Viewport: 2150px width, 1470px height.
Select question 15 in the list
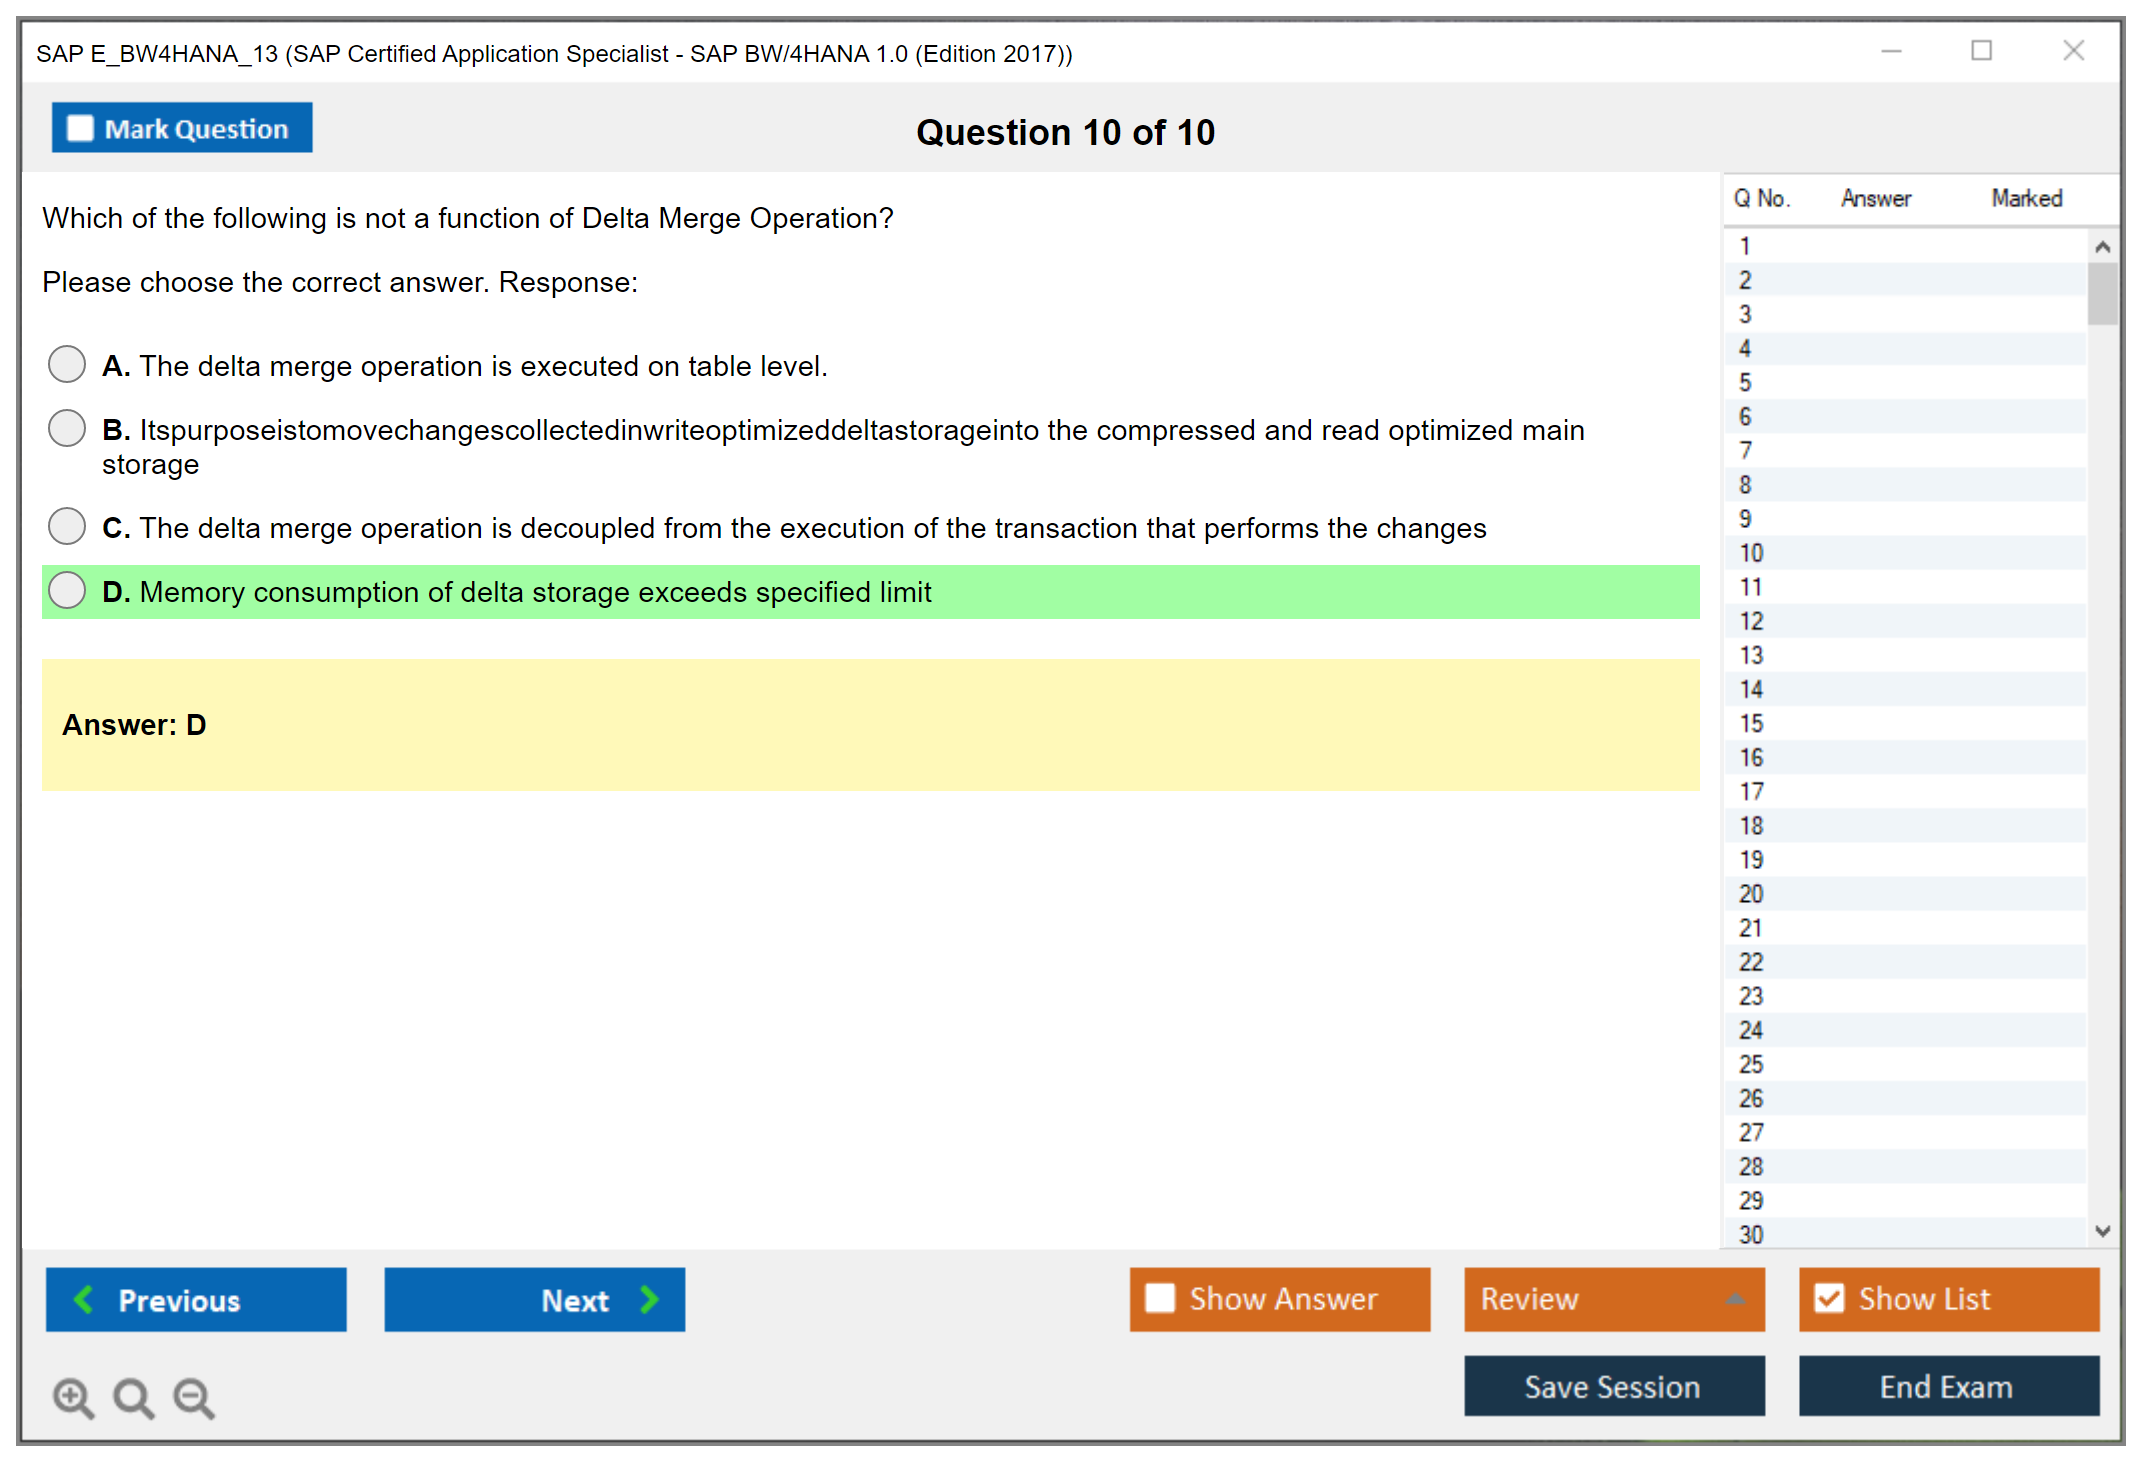tap(1751, 723)
